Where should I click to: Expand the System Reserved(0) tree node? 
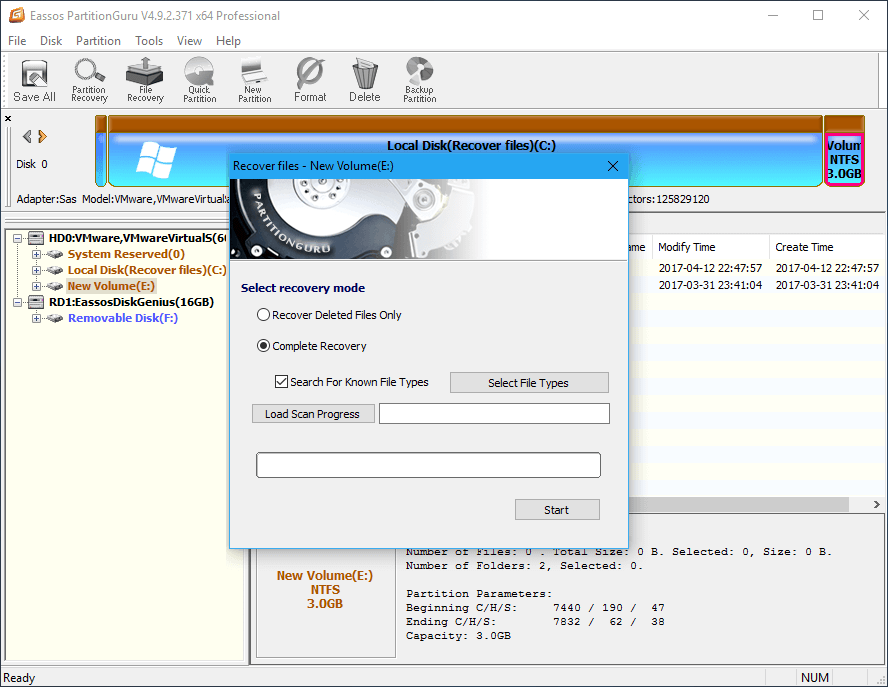(37, 254)
